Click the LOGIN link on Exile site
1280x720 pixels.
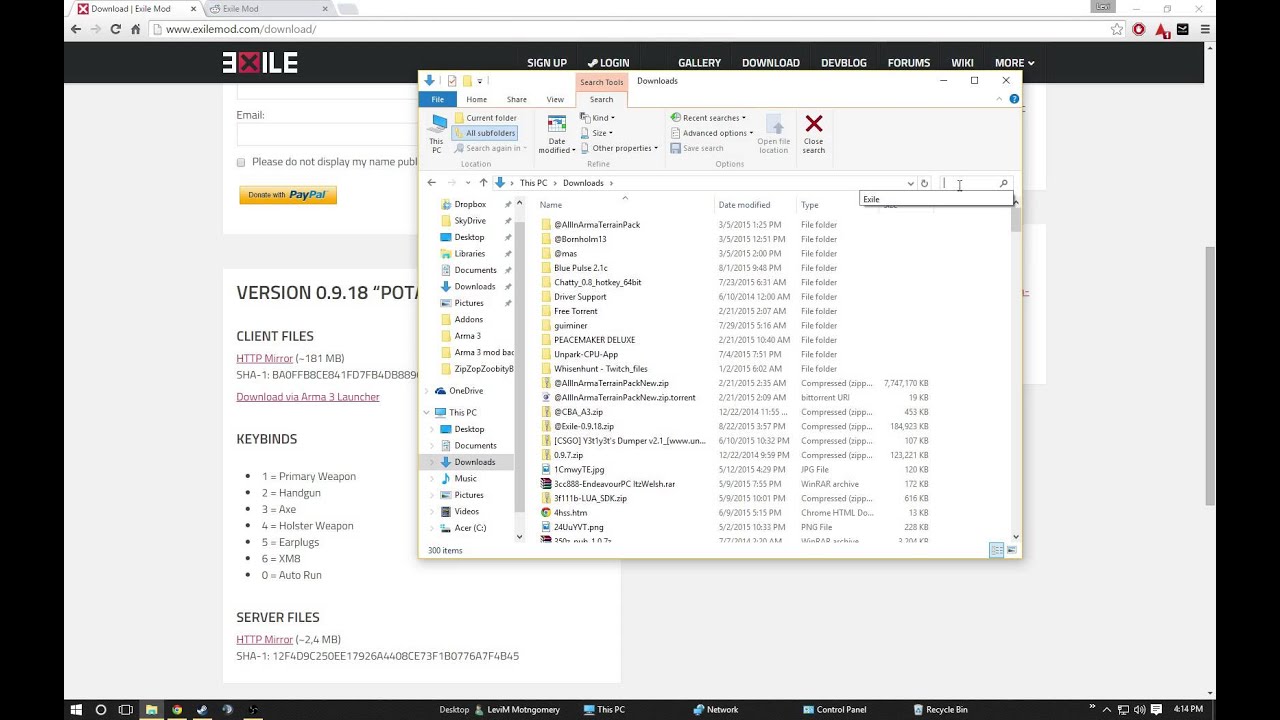pyautogui.click(x=608, y=63)
